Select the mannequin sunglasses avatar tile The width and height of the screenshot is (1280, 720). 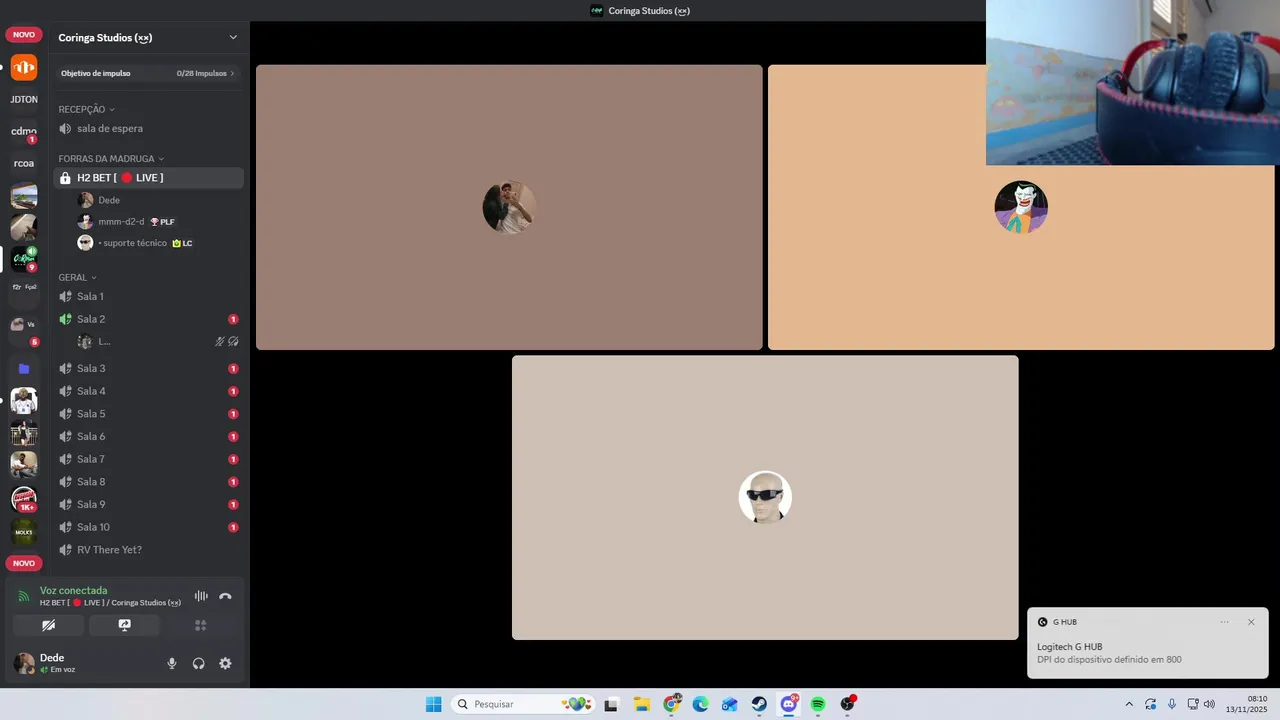pyautogui.click(x=765, y=497)
